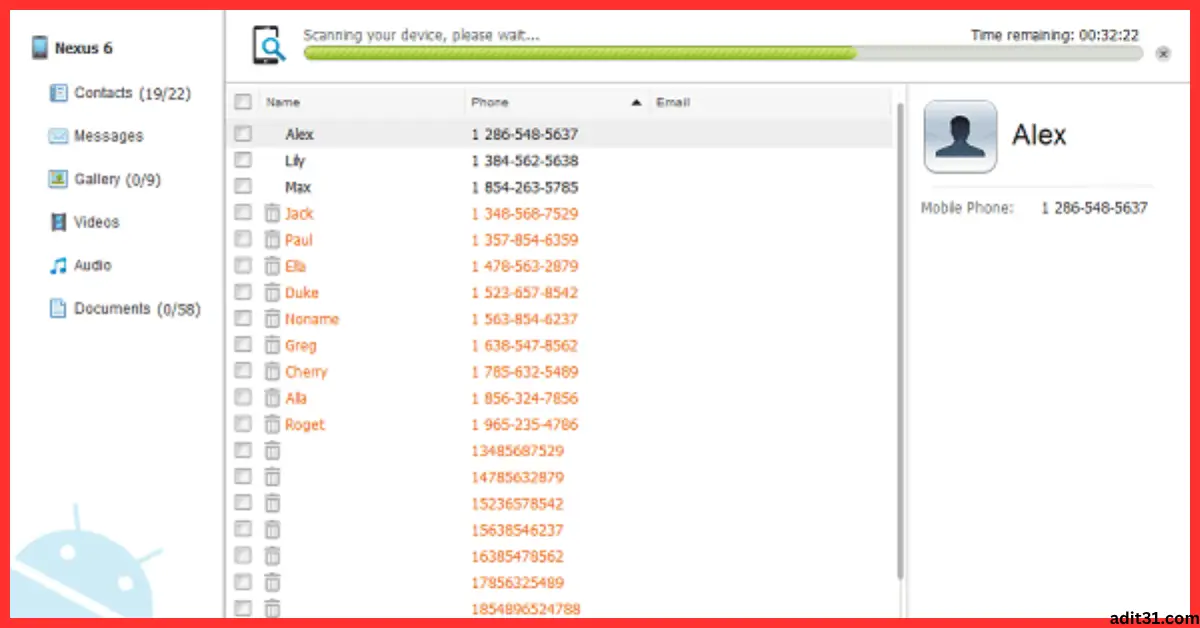Click phone number 1 785-632-5489
Viewport: 1200px width, 628px height.
[x=525, y=372]
